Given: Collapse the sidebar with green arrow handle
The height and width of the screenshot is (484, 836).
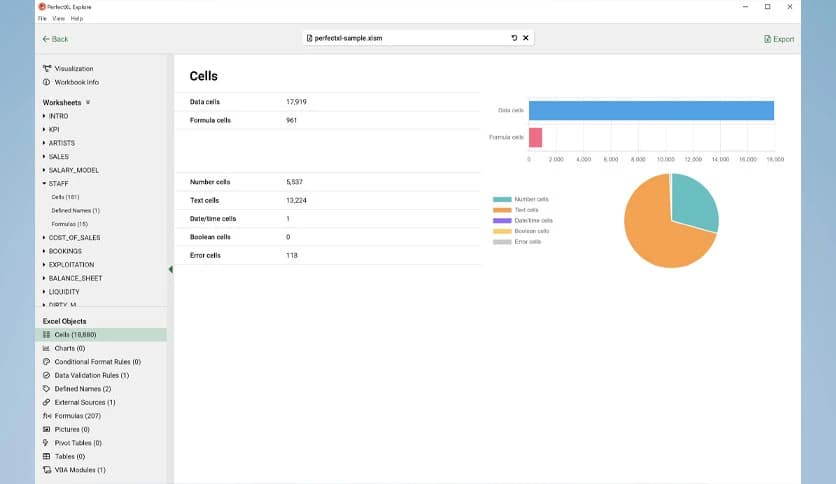Looking at the screenshot, I should (171, 269).
